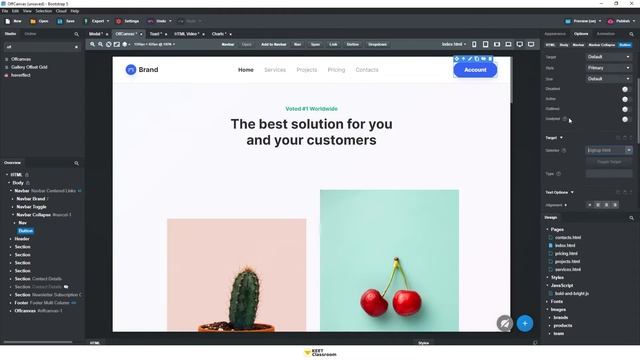Switch to the Charts design tab
Viewport: 640px width, 360px height.
(x=218, y=34)
